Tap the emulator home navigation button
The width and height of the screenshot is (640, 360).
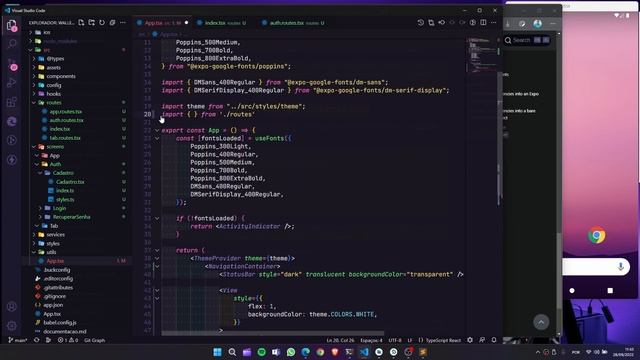pyautogui.click(x=572, y=291)
